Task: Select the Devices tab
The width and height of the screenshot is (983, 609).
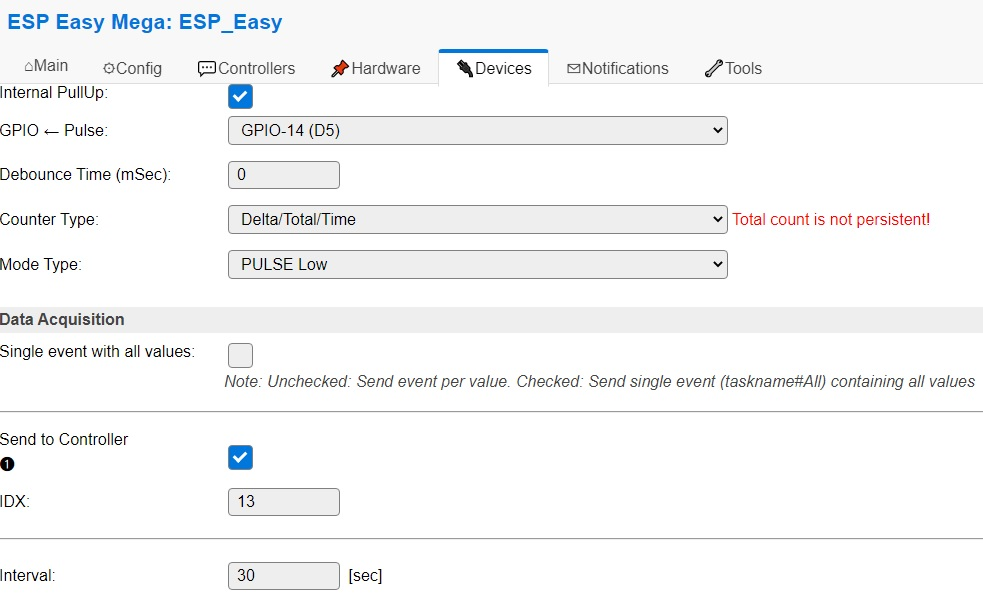Action: click(x=494, y=68)
